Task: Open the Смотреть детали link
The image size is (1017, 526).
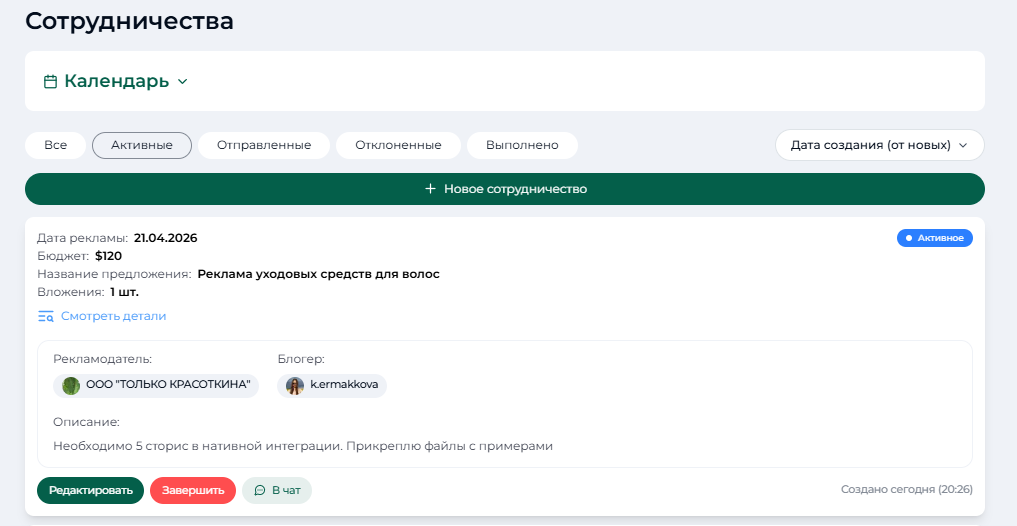Action: point(114,317)
